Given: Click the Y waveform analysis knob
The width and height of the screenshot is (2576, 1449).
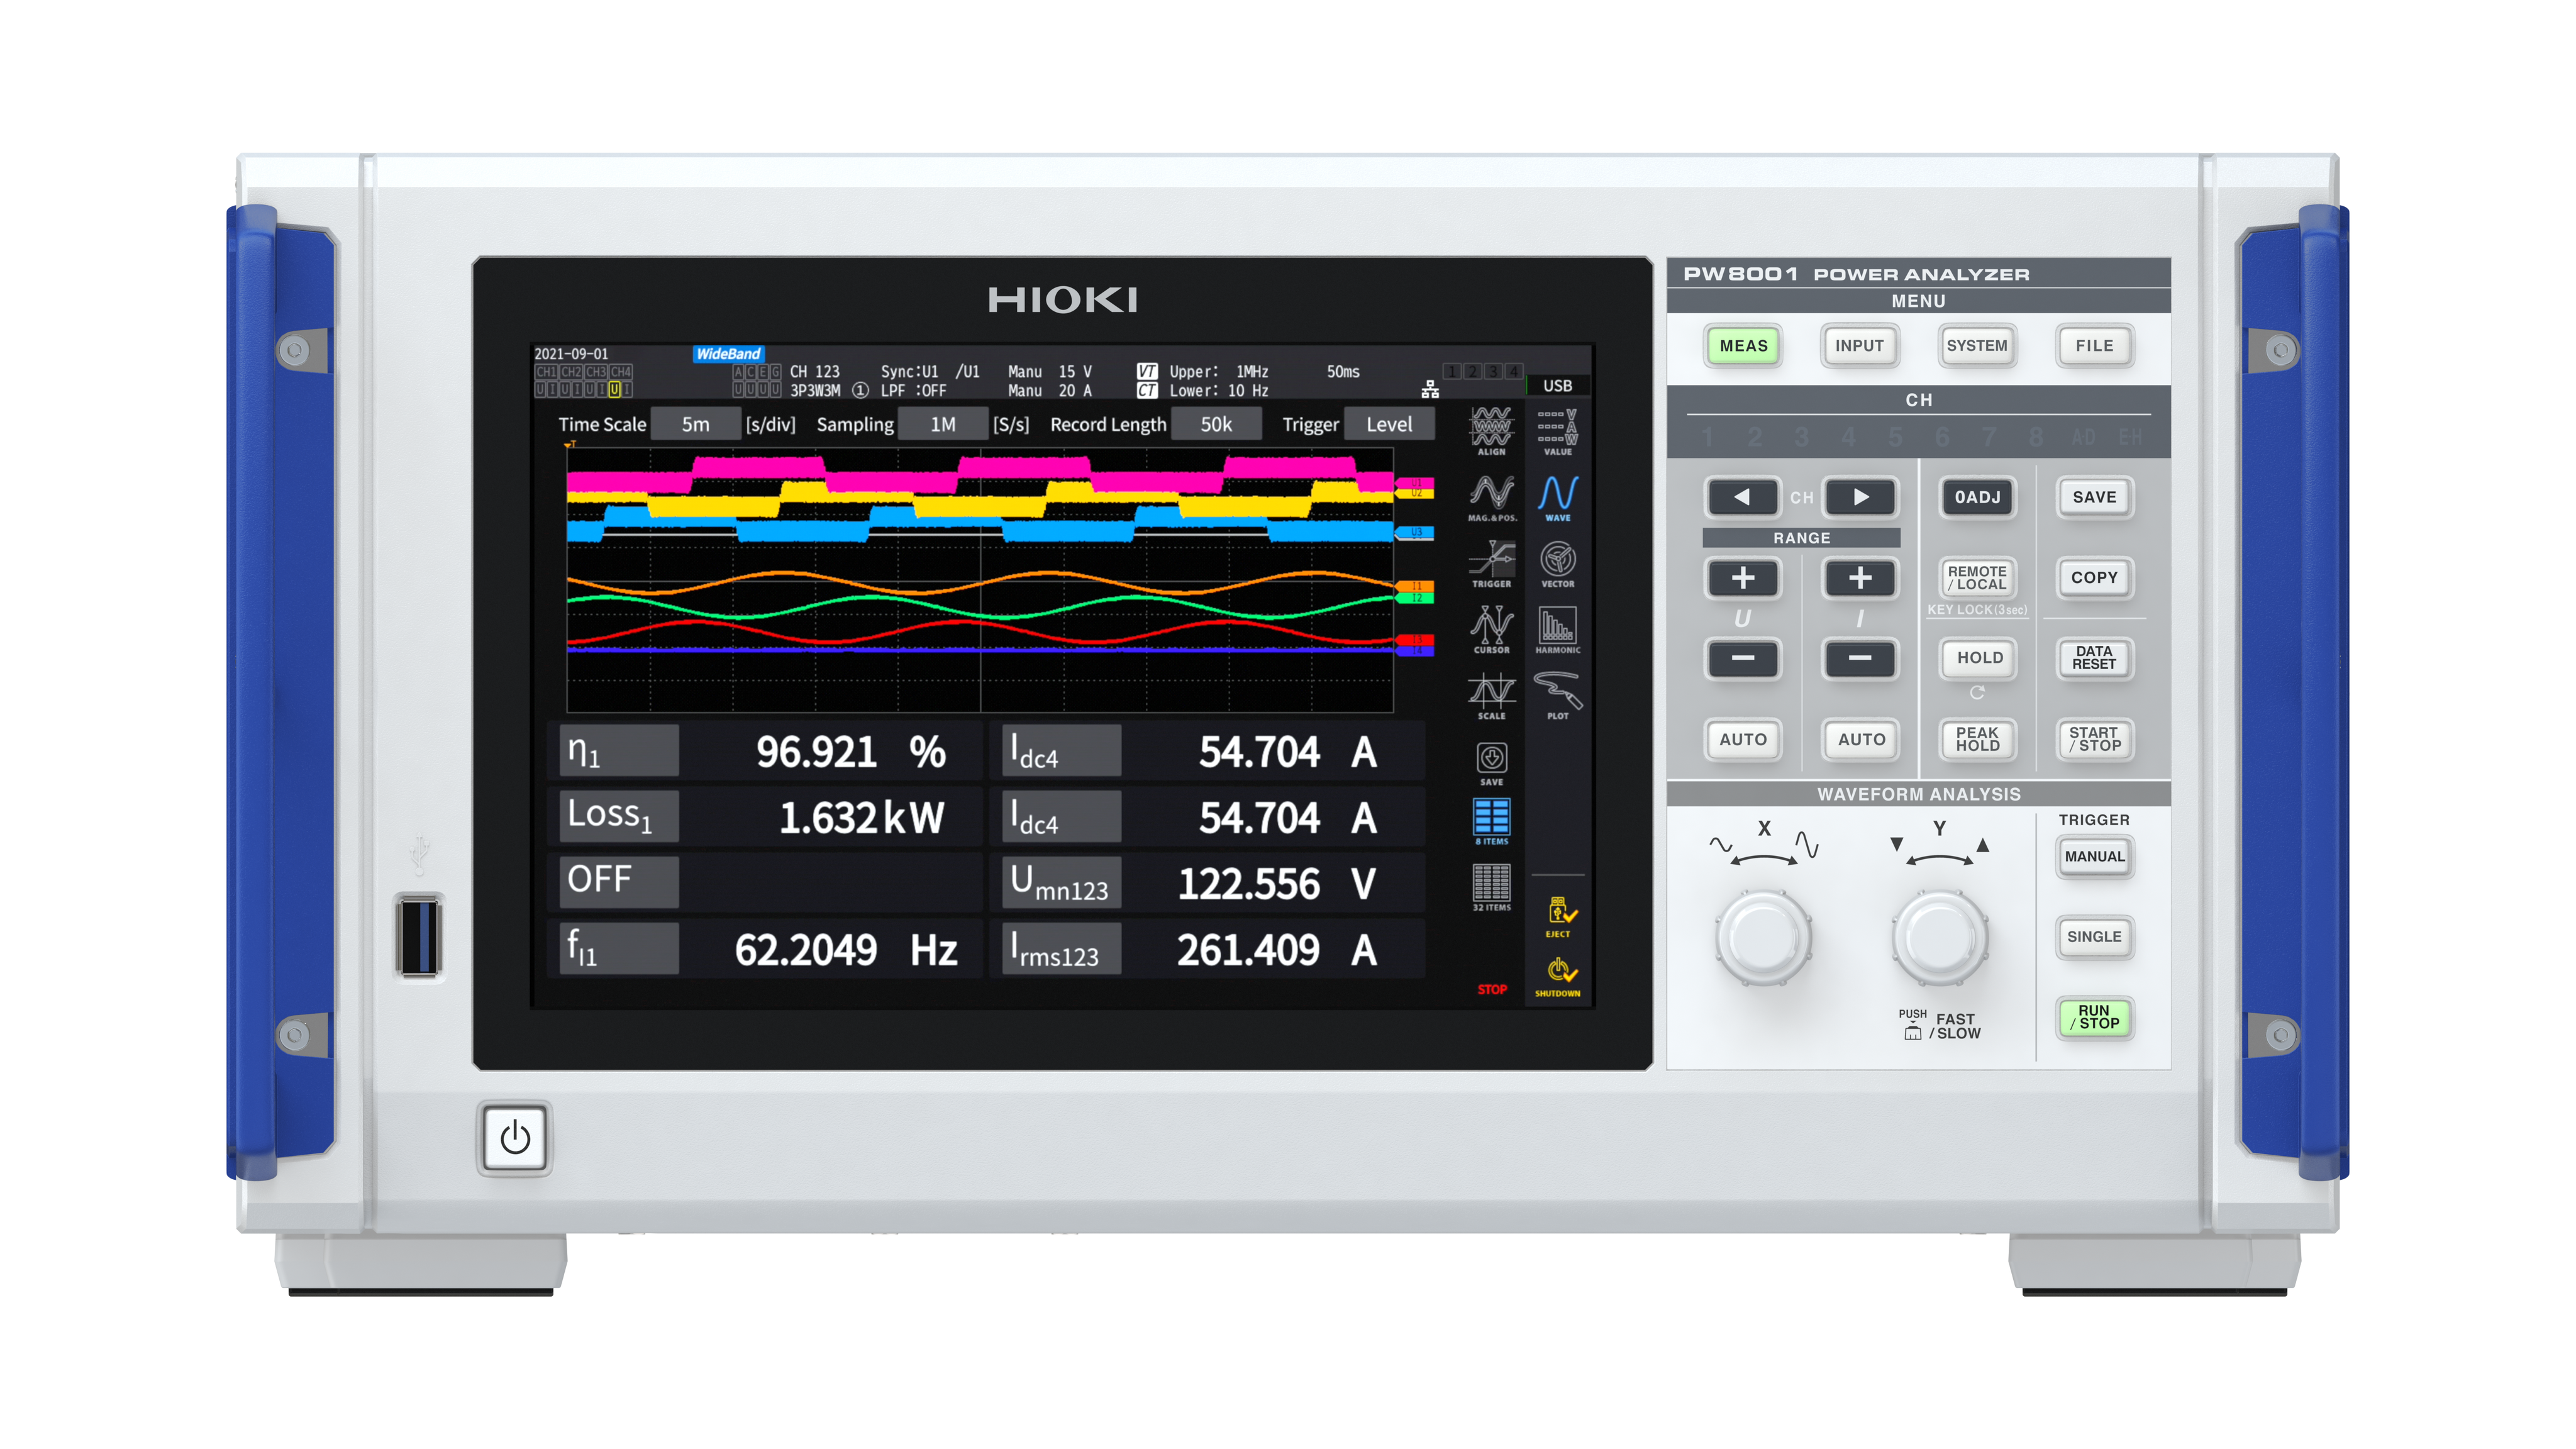Looking at the screenshot, I should (x=1940, y=939).
